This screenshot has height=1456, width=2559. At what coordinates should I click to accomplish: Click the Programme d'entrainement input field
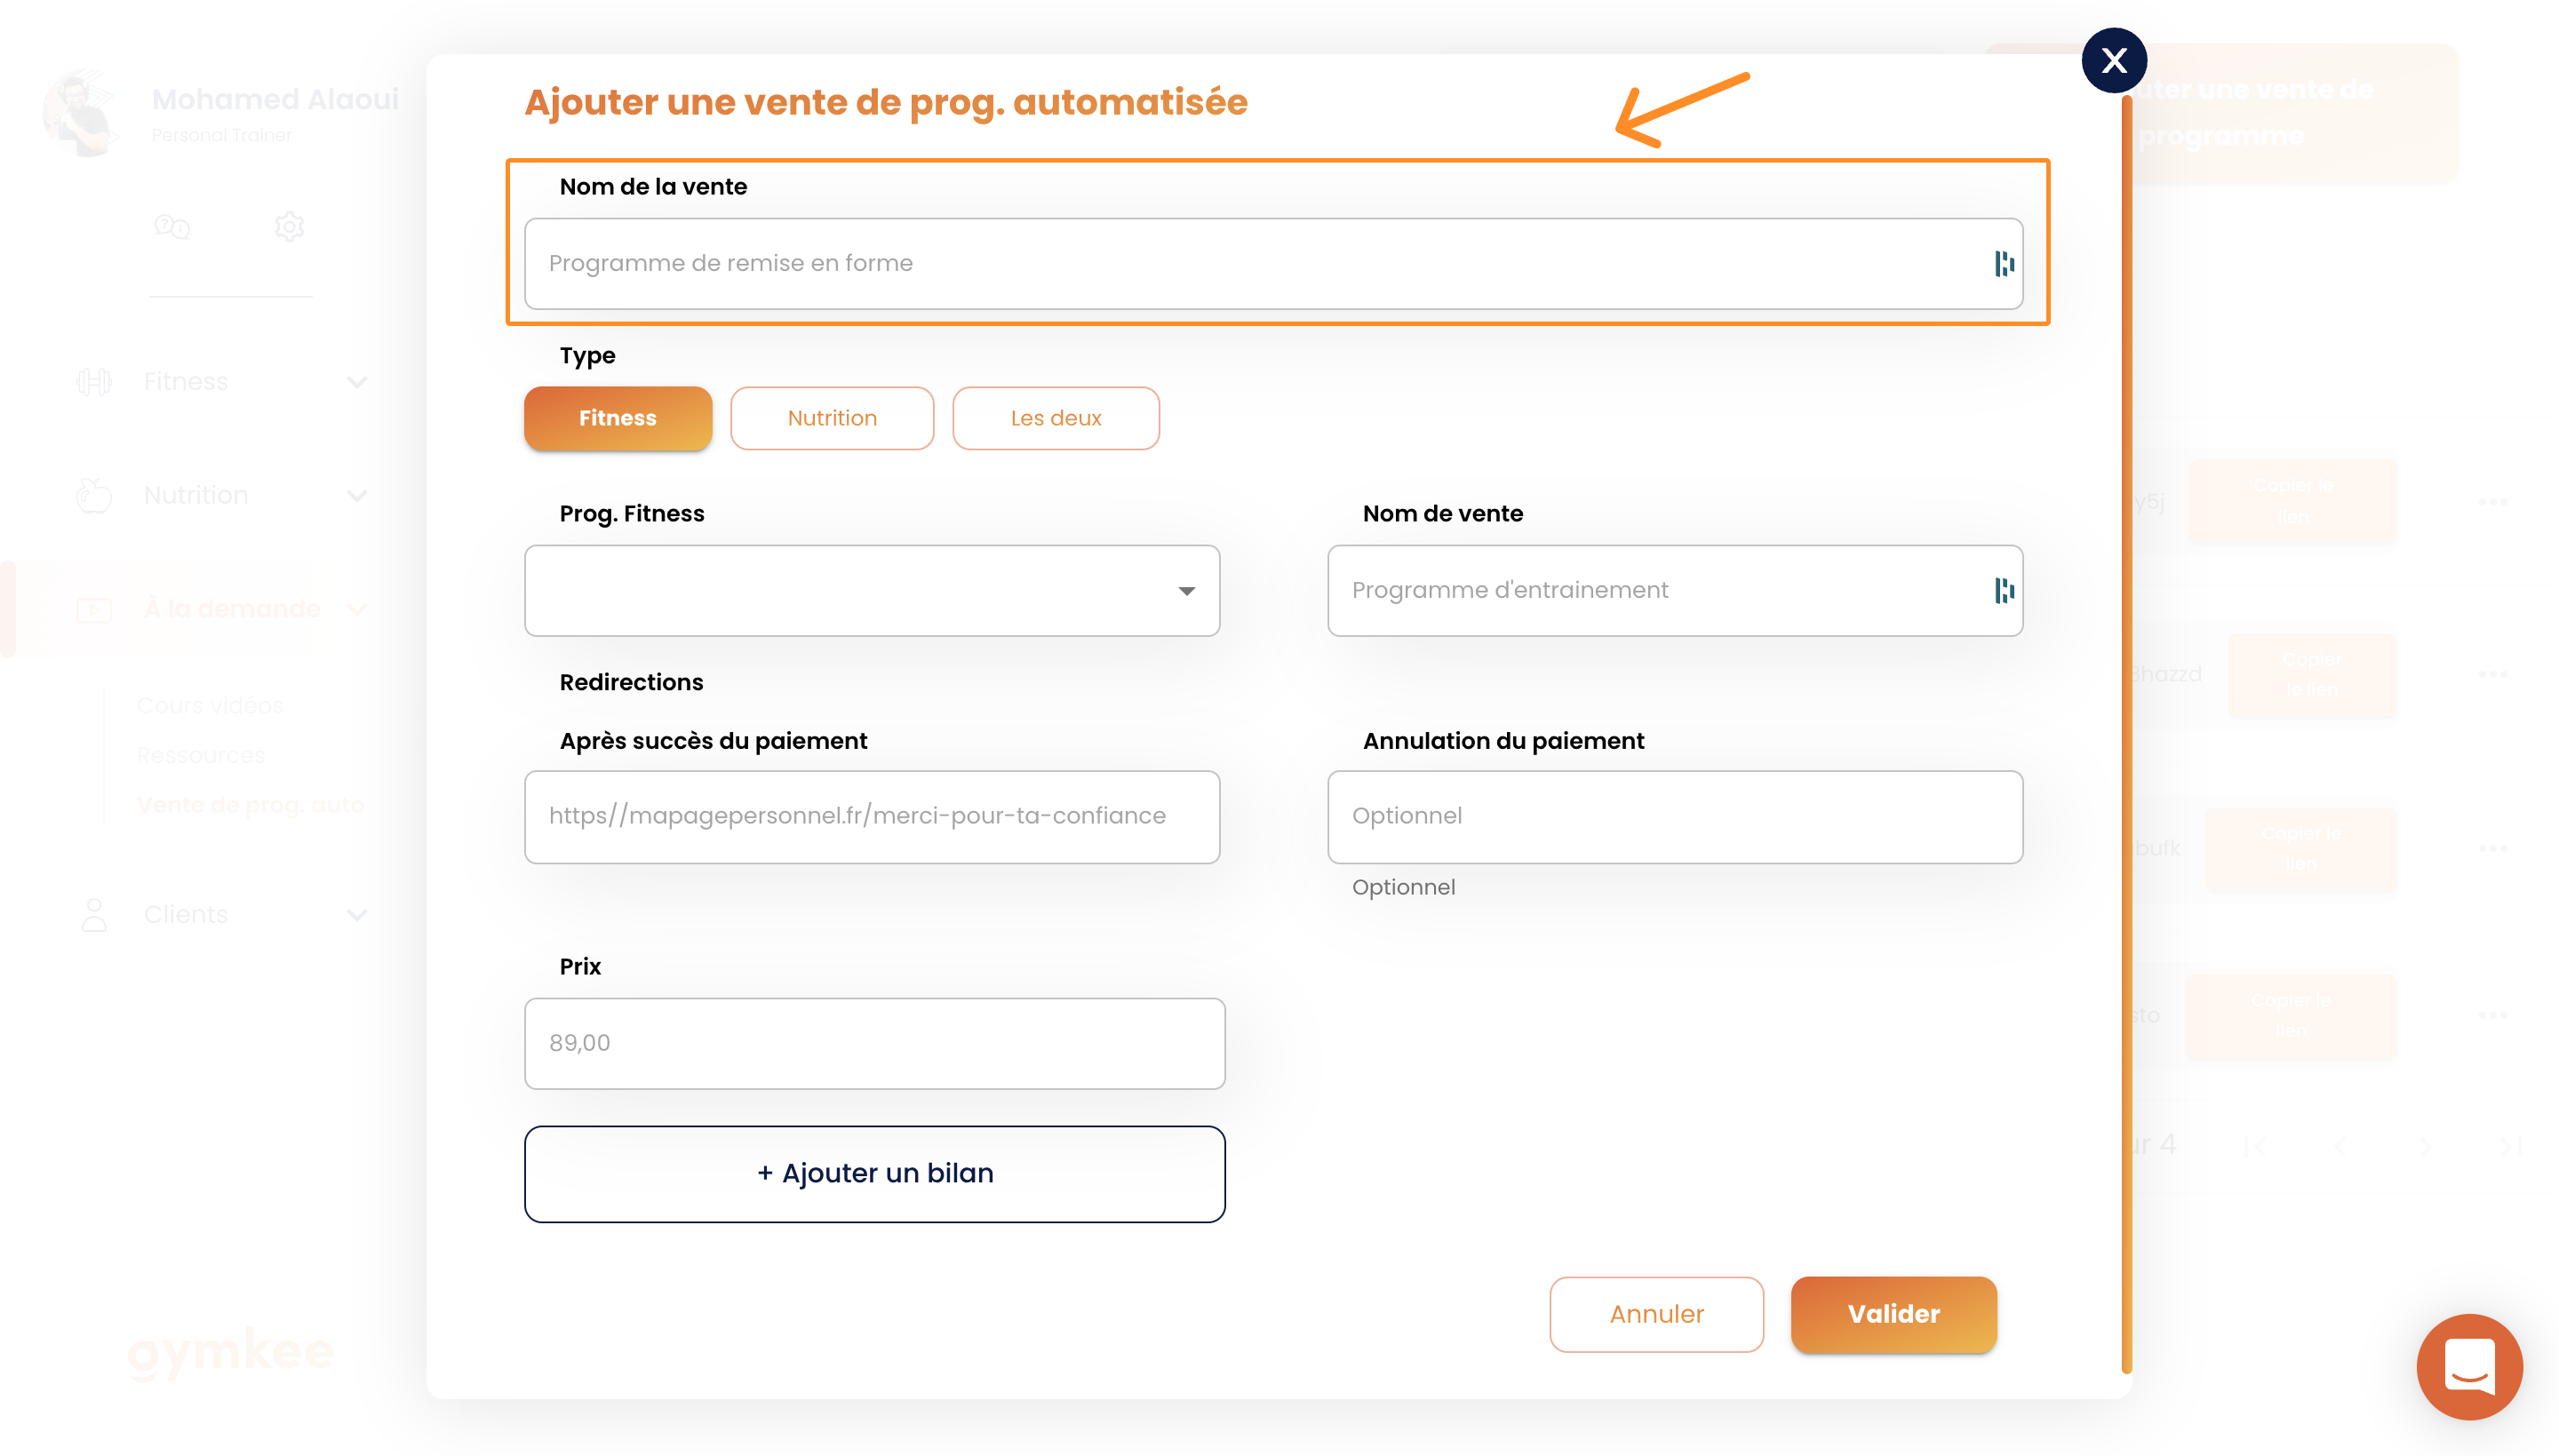[x=1675, y=590]
